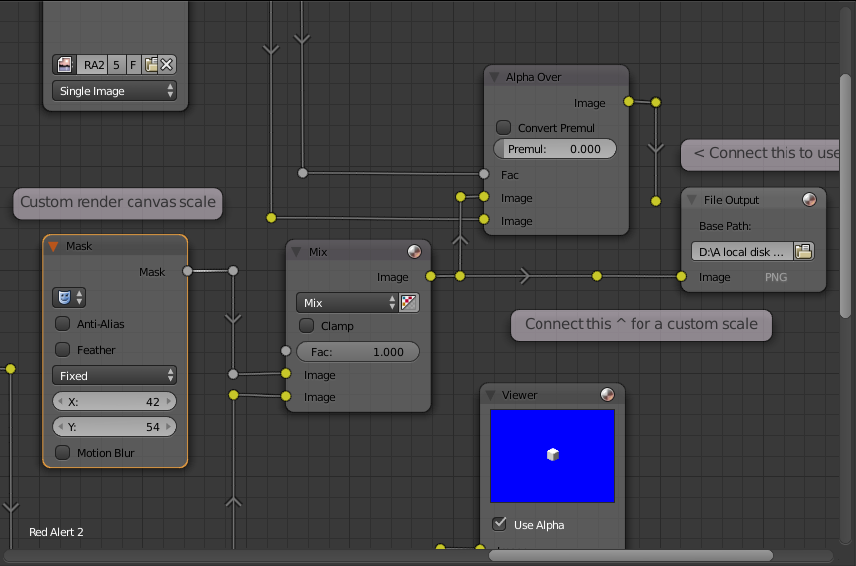Check Convert Premul in Alpha Over
Viewport: 856px width, 566px height.
pos(504,128)
